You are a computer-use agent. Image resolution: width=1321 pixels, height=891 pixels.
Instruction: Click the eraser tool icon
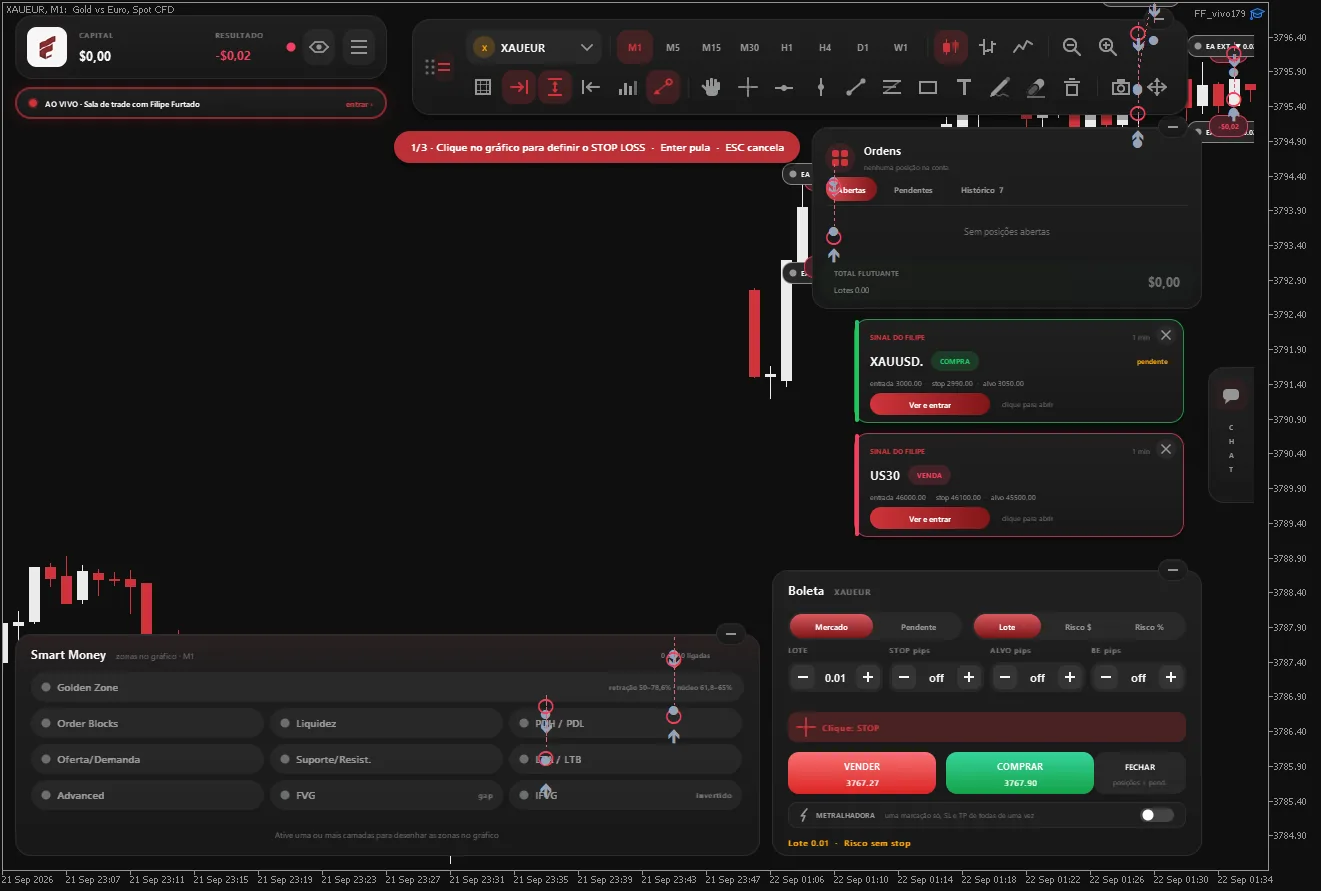[x=1036, y=87]
